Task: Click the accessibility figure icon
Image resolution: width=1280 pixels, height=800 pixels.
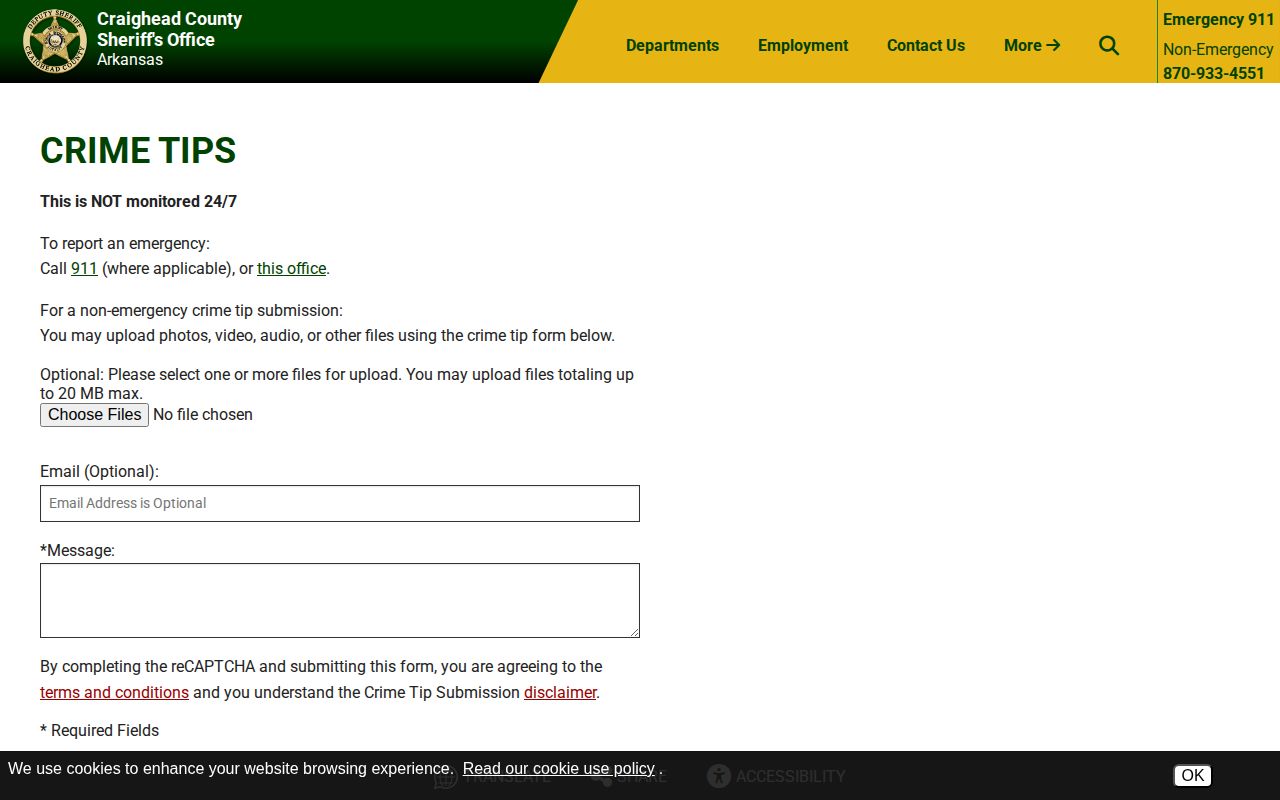Action: [x=718, y=776]
